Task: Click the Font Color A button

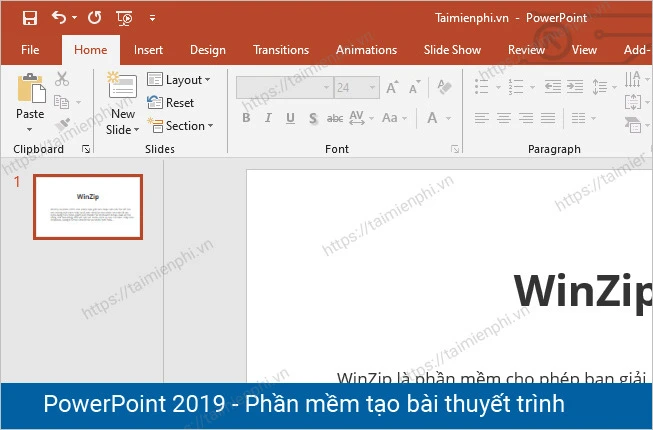Action: (x=432, y=118)
